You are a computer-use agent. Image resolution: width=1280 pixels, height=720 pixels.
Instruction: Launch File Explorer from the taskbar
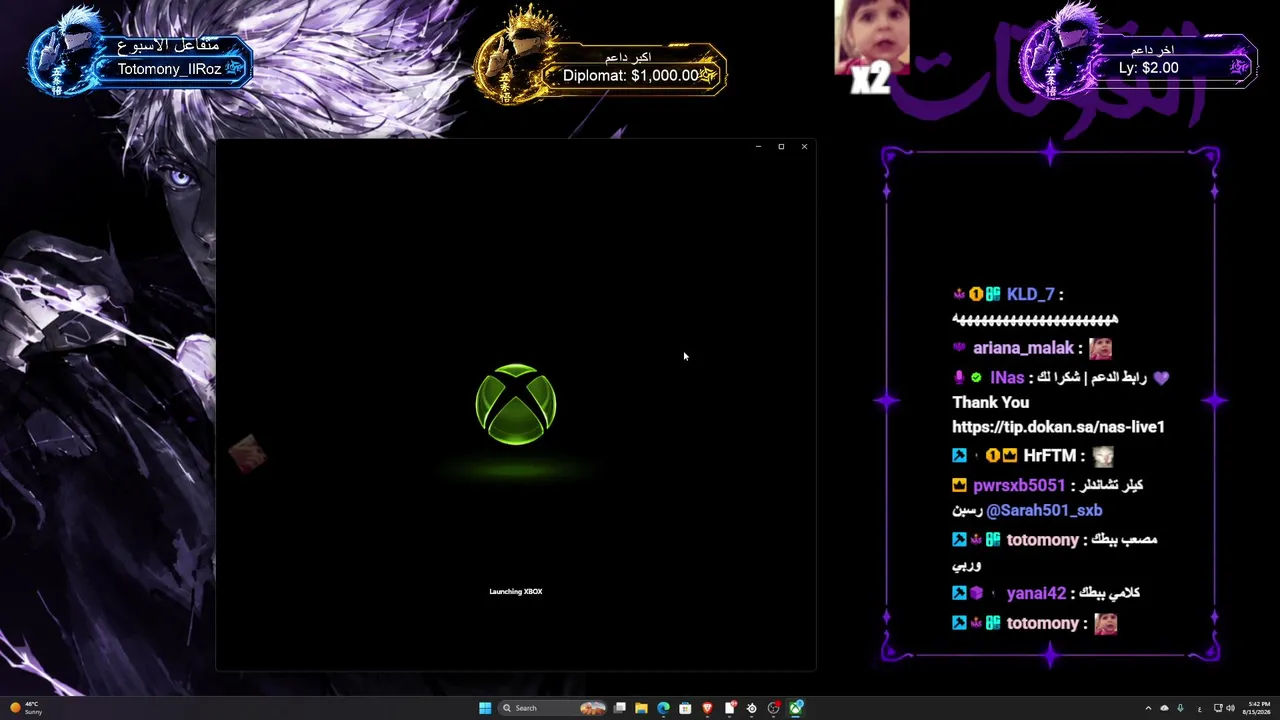point(641,708)
